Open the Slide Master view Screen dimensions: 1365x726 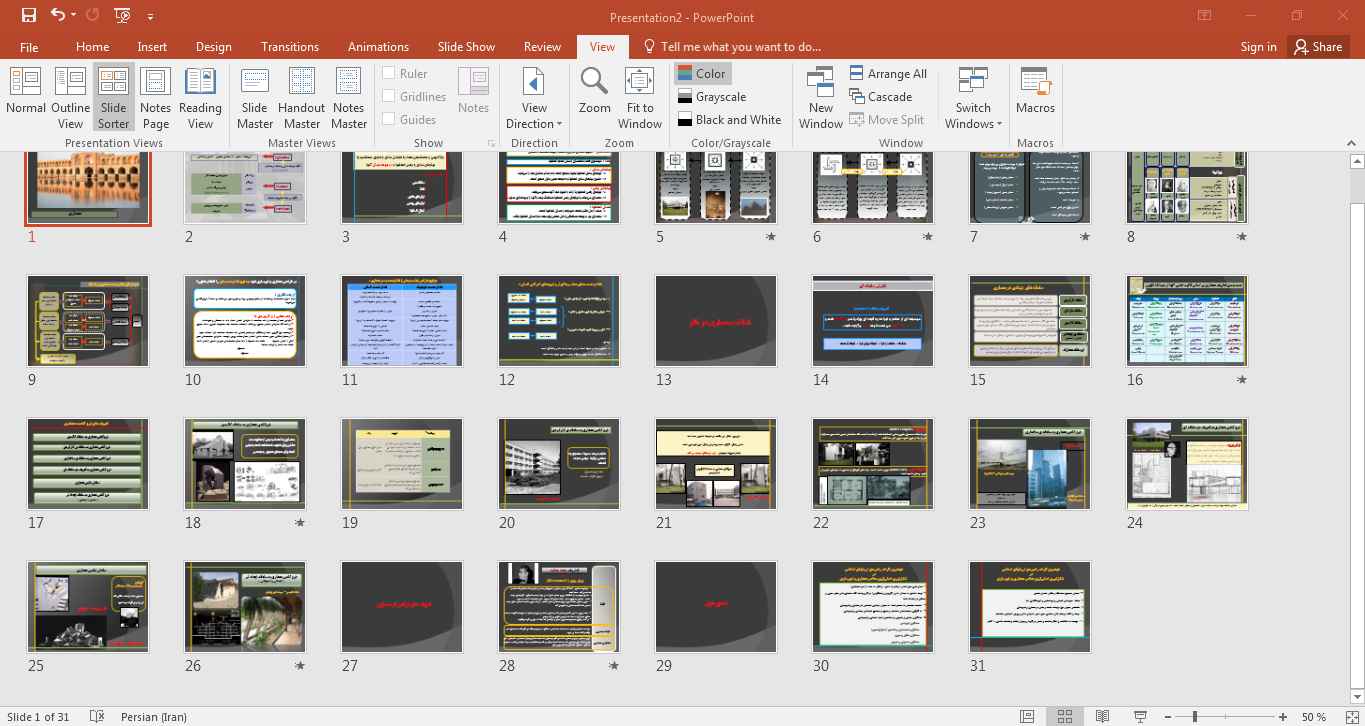pos(255,96)
